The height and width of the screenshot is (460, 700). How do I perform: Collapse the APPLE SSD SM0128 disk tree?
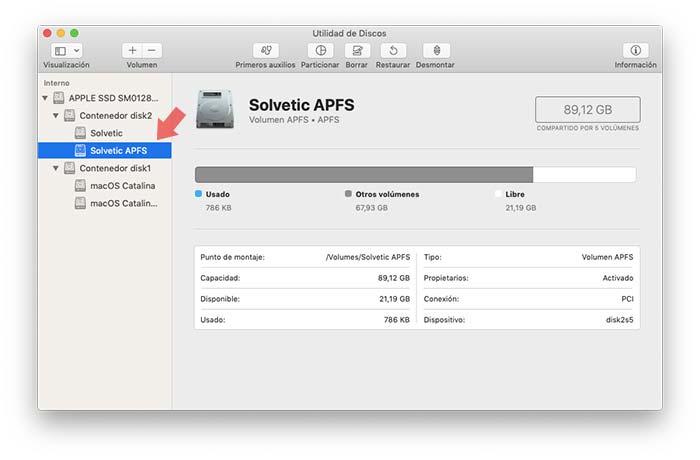(x=45, y=98)
